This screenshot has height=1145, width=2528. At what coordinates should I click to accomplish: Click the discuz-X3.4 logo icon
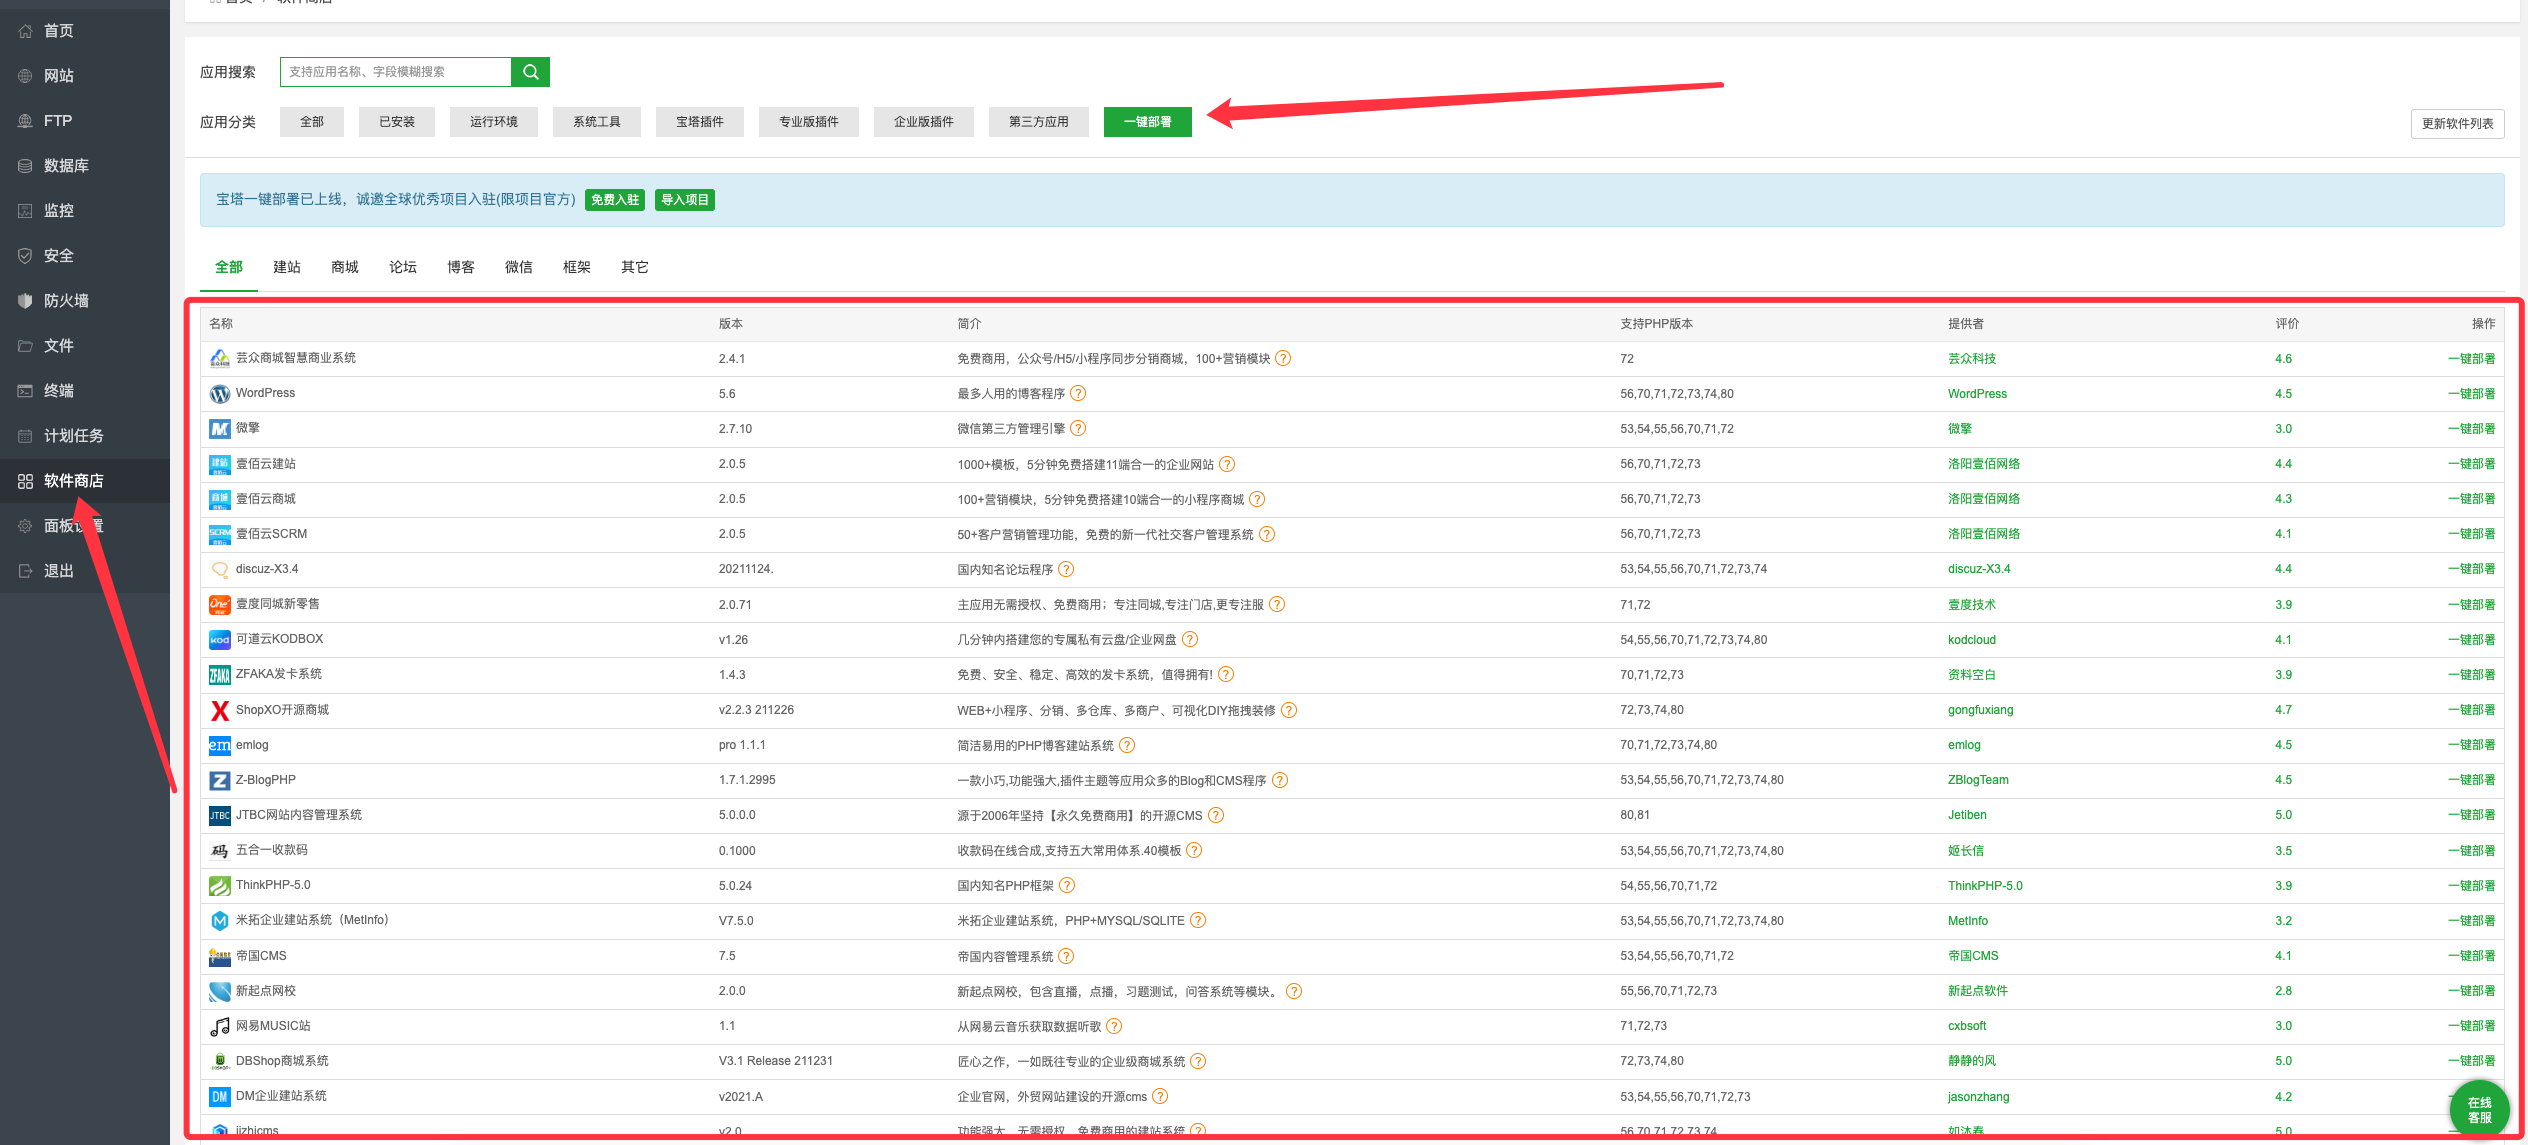coord(220,570)
